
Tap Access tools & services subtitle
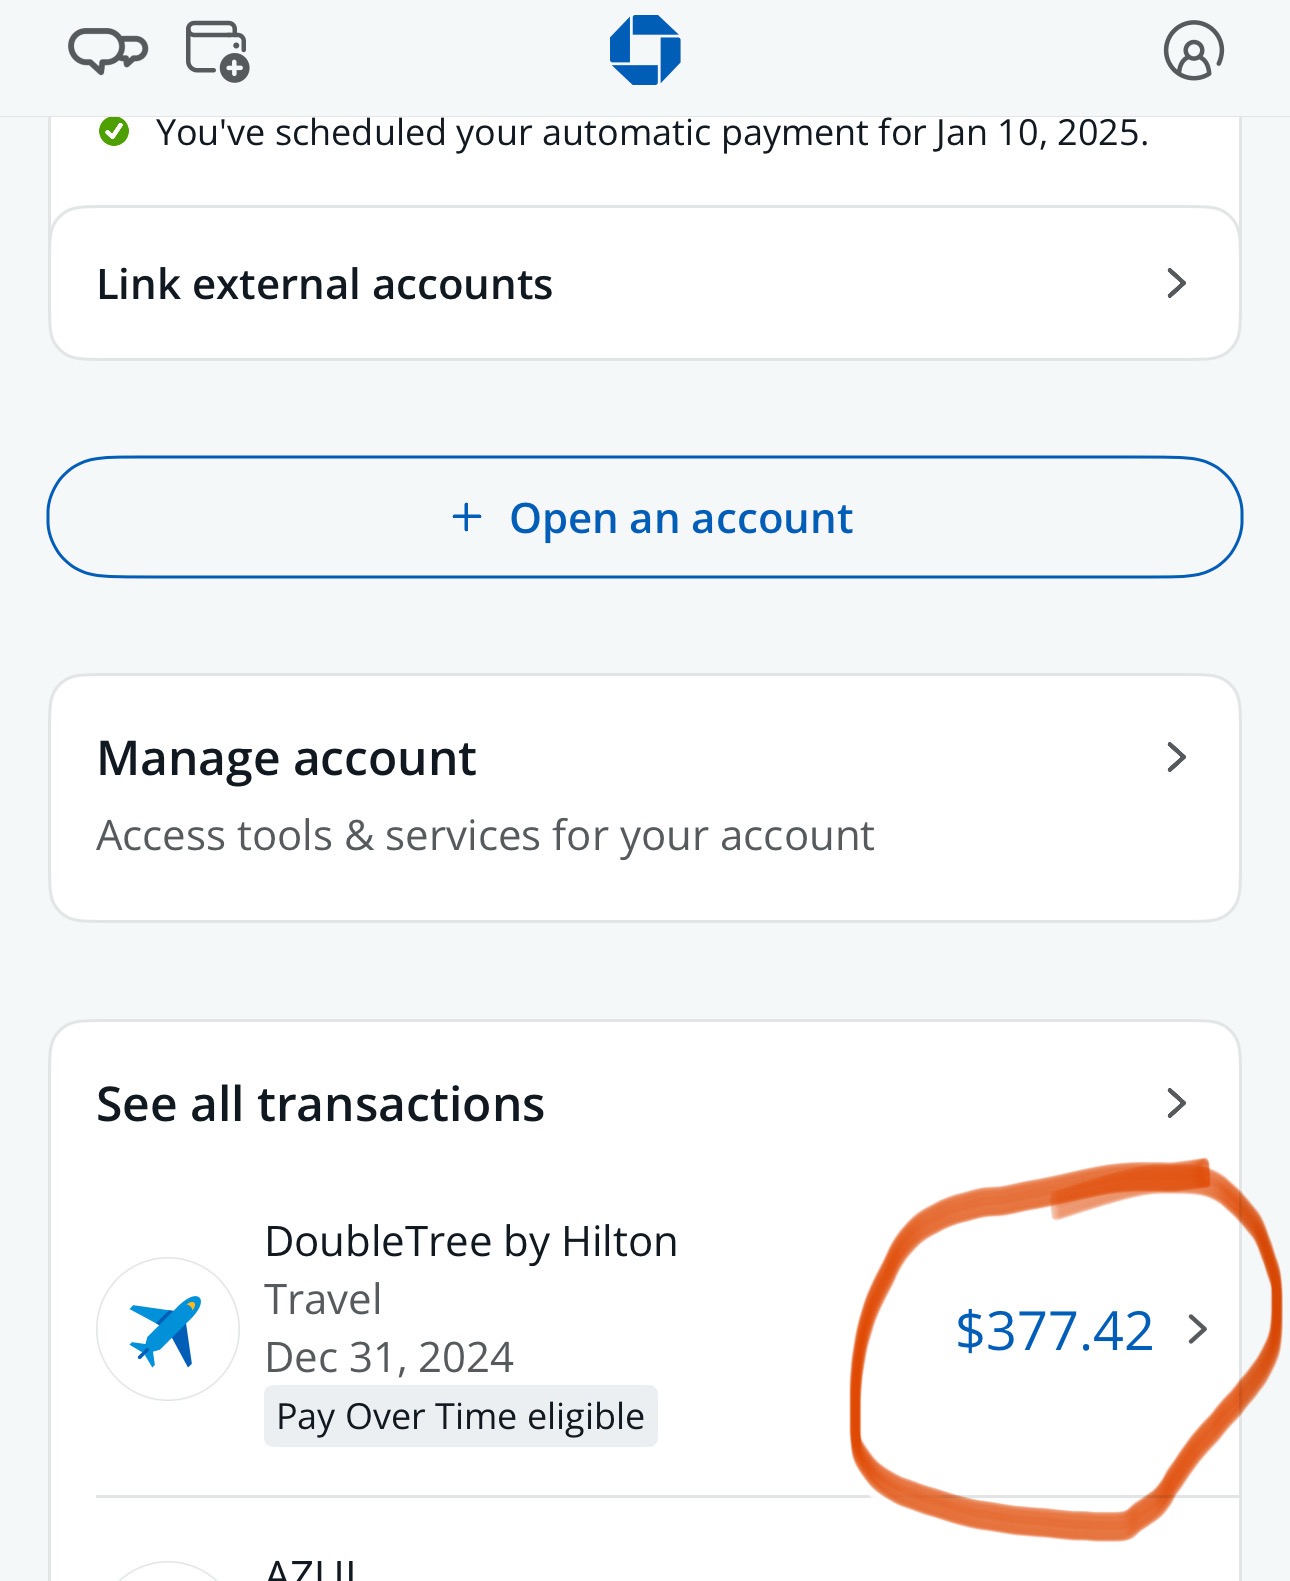pyautogui.click(x=485, y=836)
